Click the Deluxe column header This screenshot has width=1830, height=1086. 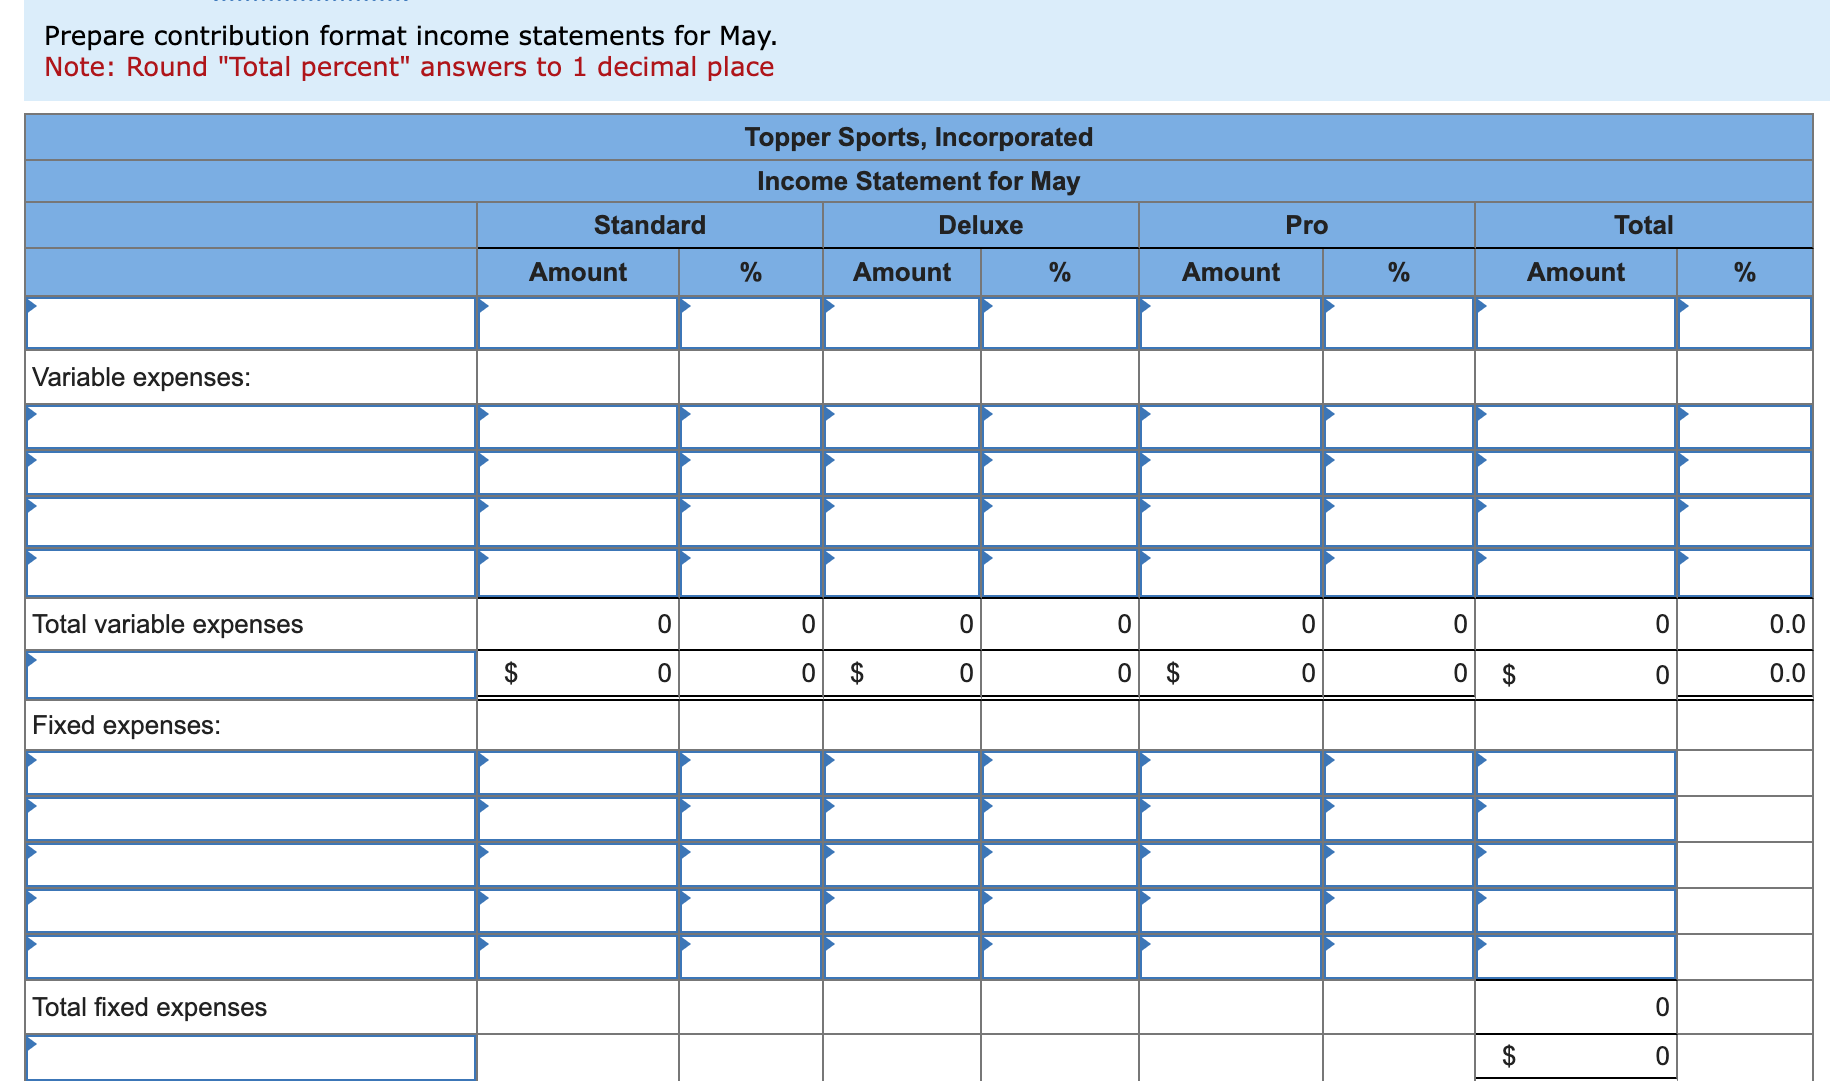[981, 225]
